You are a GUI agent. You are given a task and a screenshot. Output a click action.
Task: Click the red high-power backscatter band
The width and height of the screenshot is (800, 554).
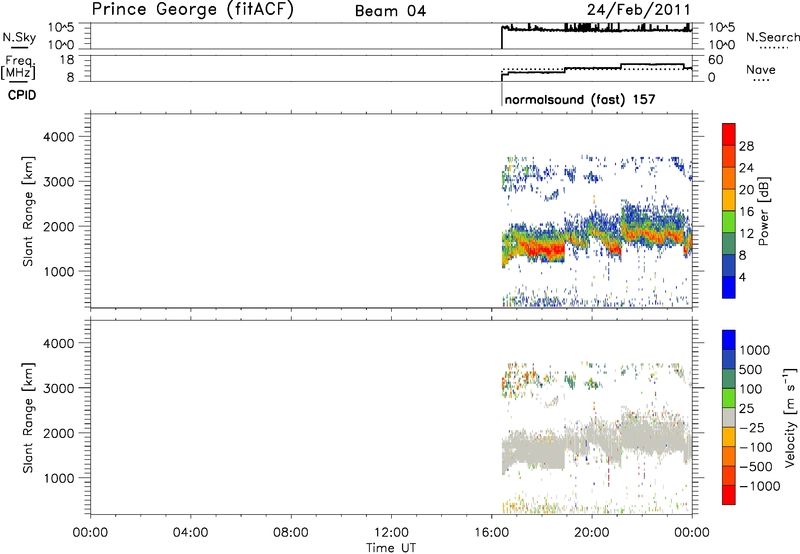544,250
